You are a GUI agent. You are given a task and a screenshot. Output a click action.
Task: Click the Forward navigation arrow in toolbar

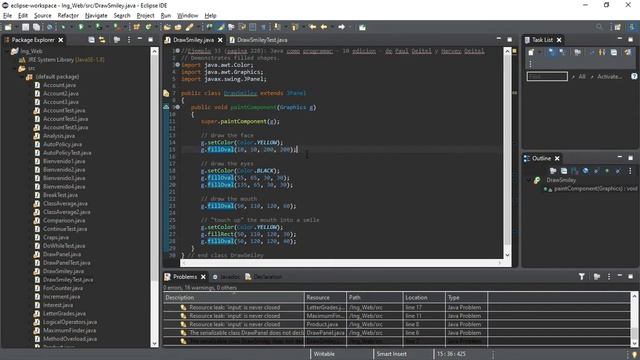point(342,27)
